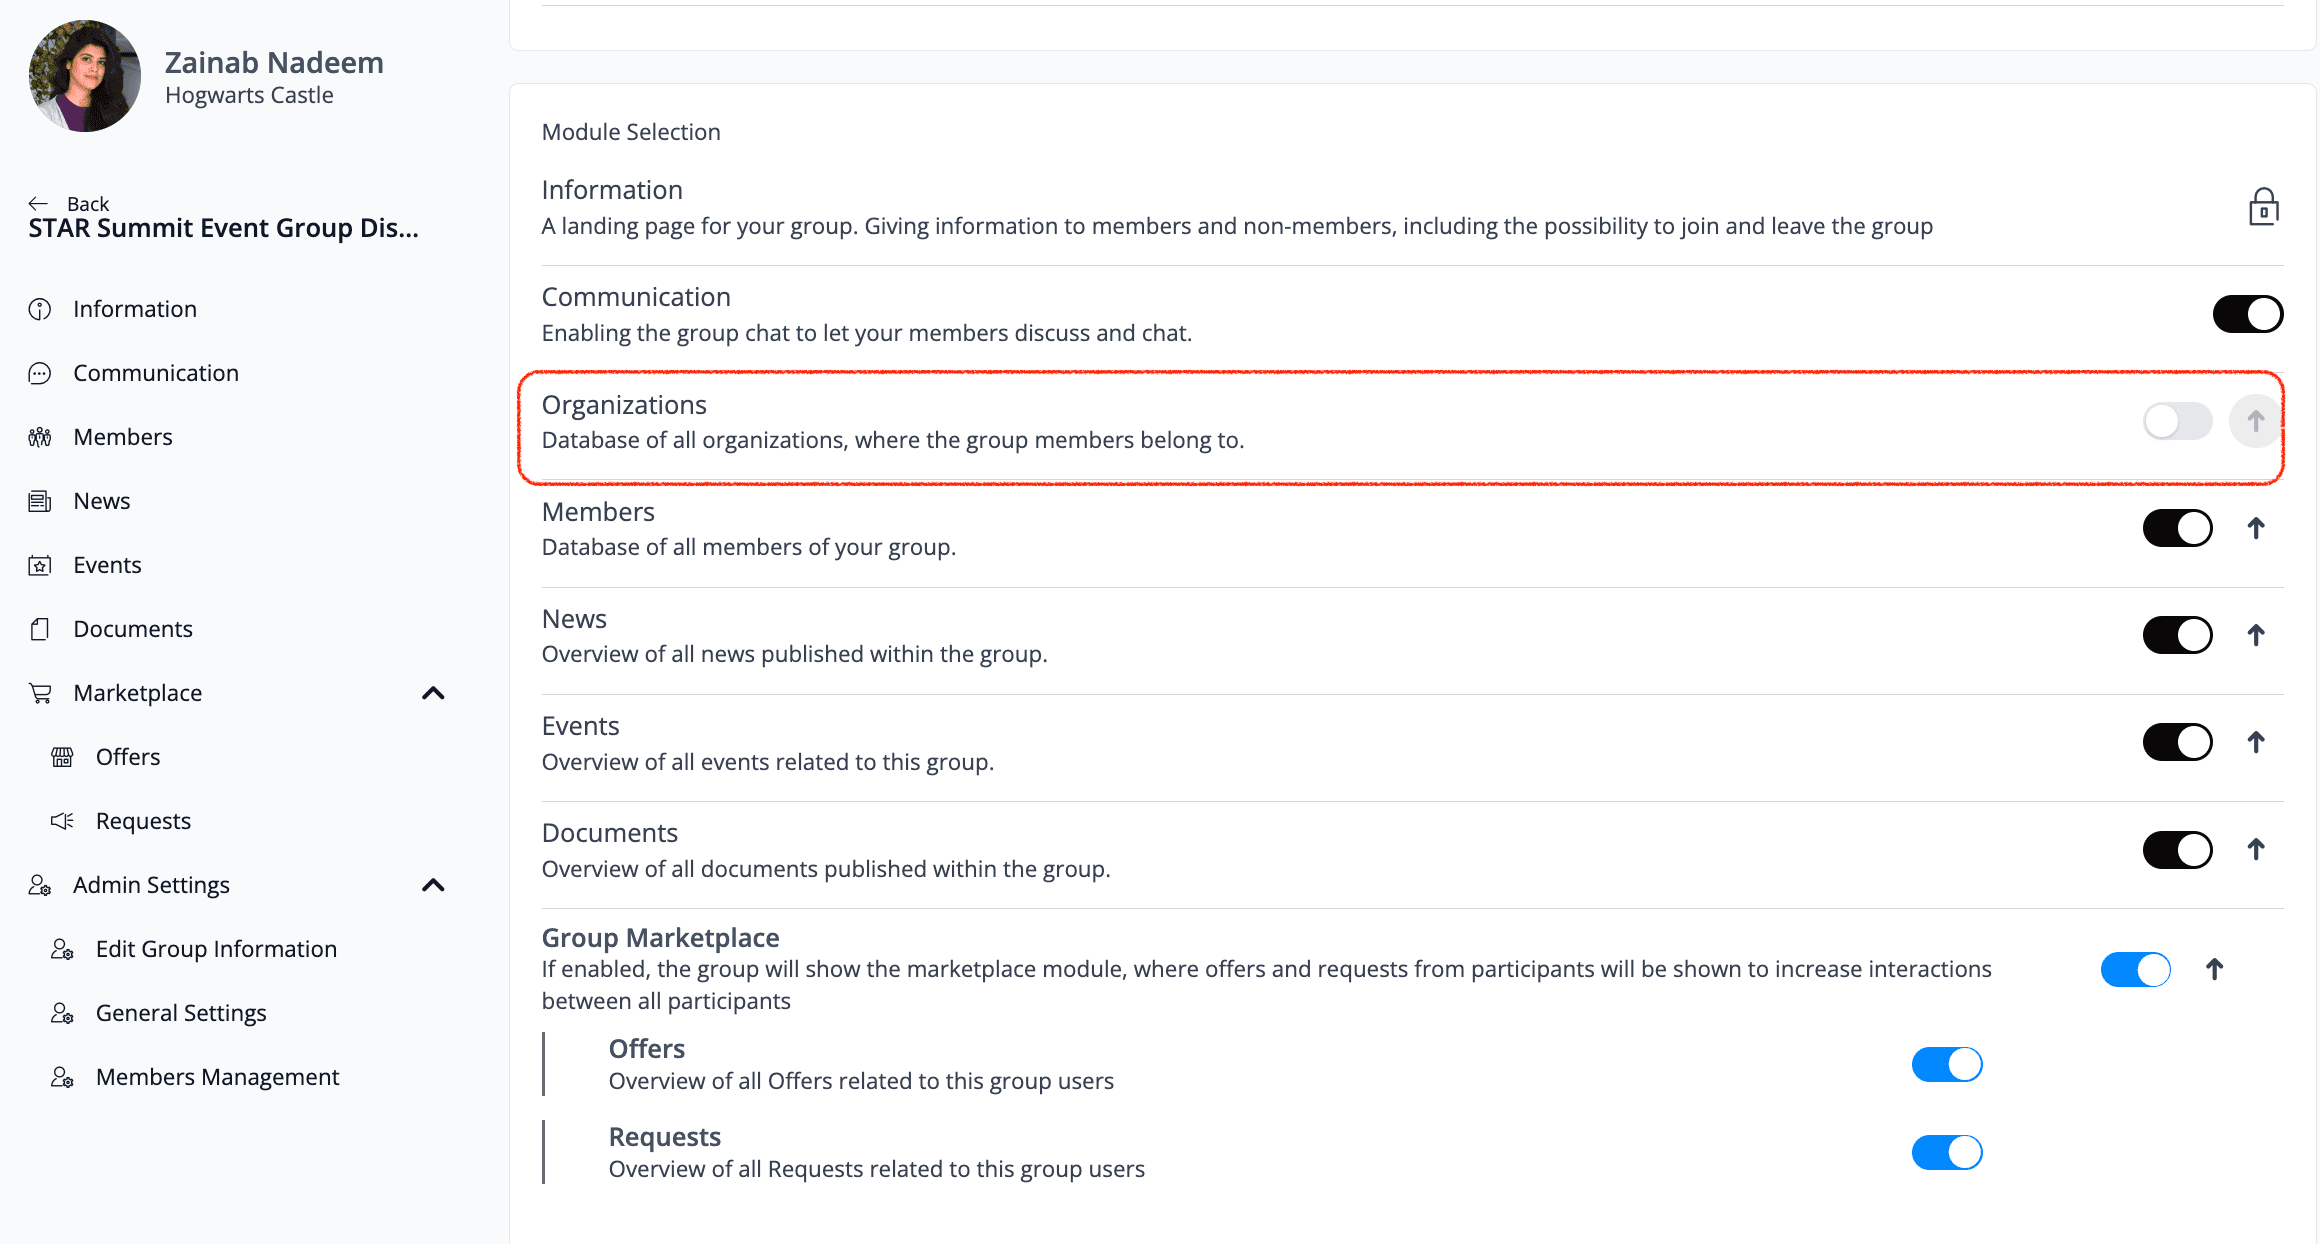Click the shopping cart Marketplace icon
The image size is (2320, 1244).
[x=40, y=693]
